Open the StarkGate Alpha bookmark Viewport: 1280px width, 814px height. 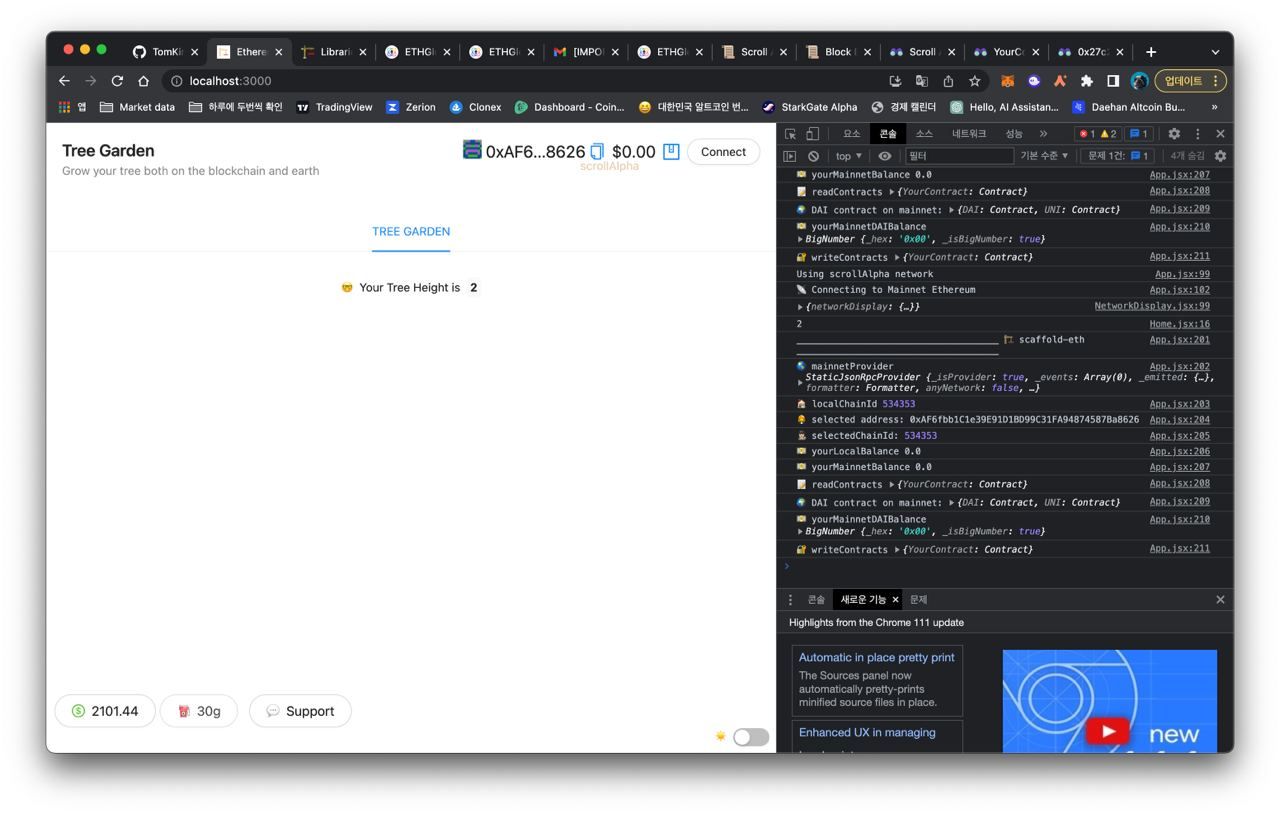pyautogui.click(x=810, y=107)
